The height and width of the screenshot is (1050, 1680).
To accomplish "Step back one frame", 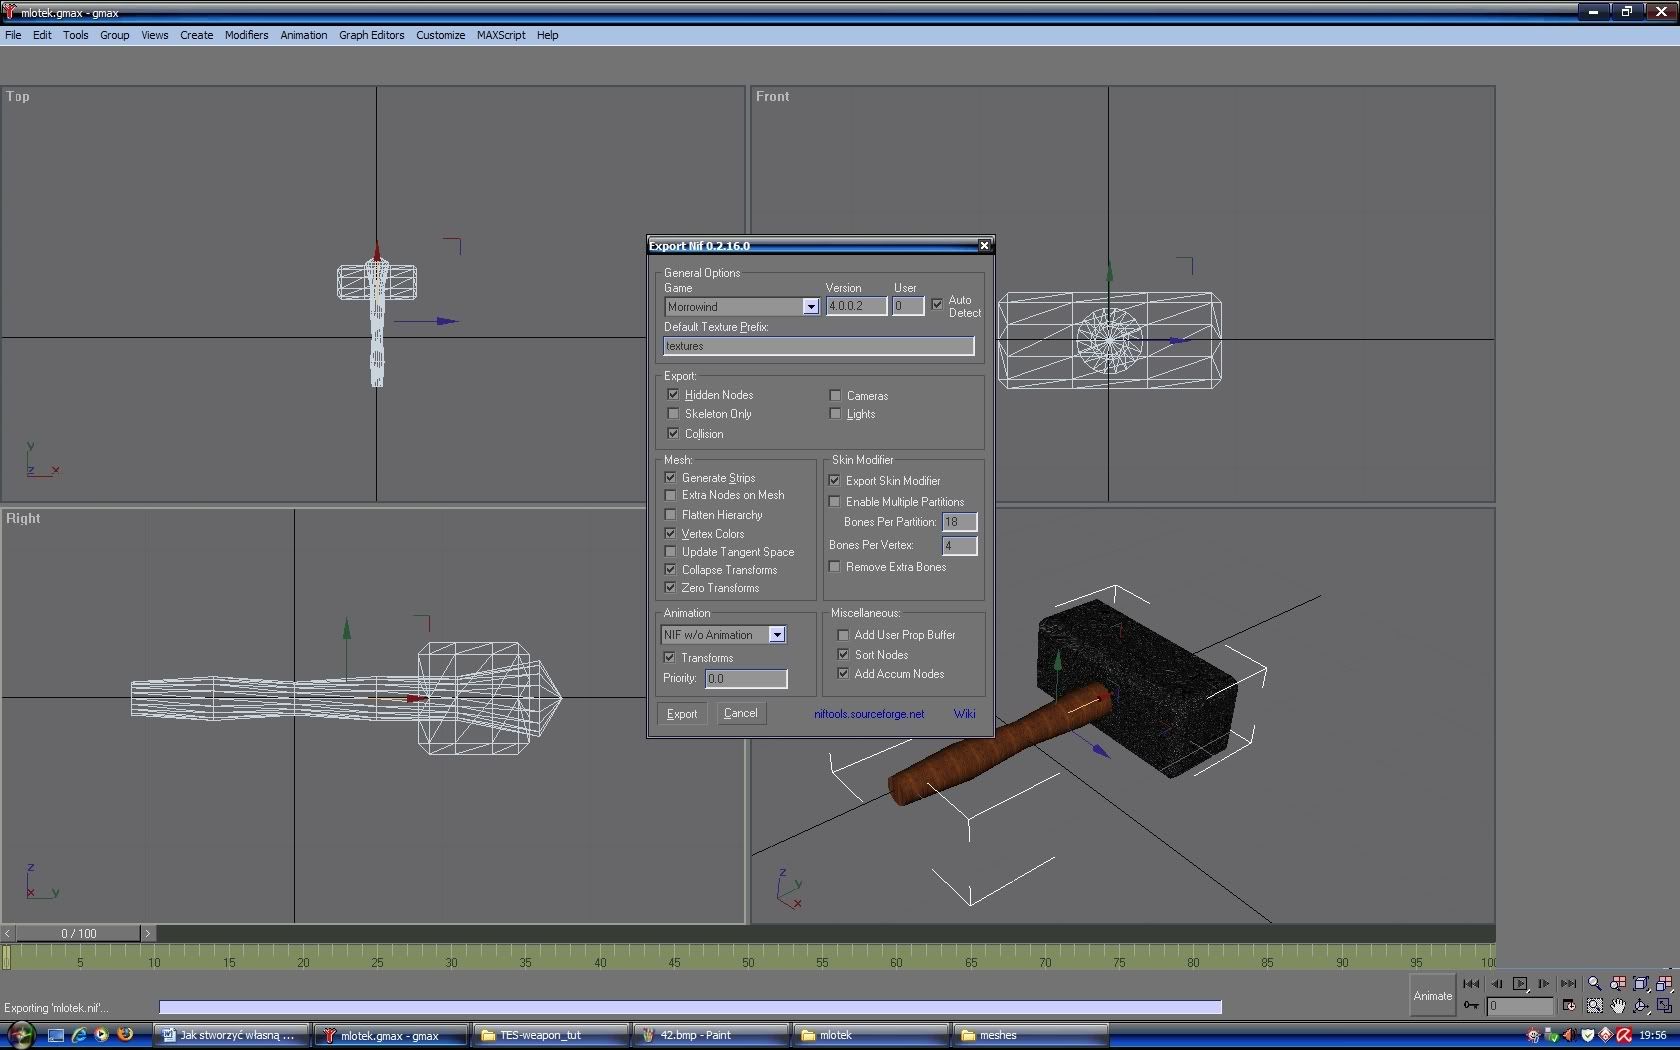I will 1496,984.
